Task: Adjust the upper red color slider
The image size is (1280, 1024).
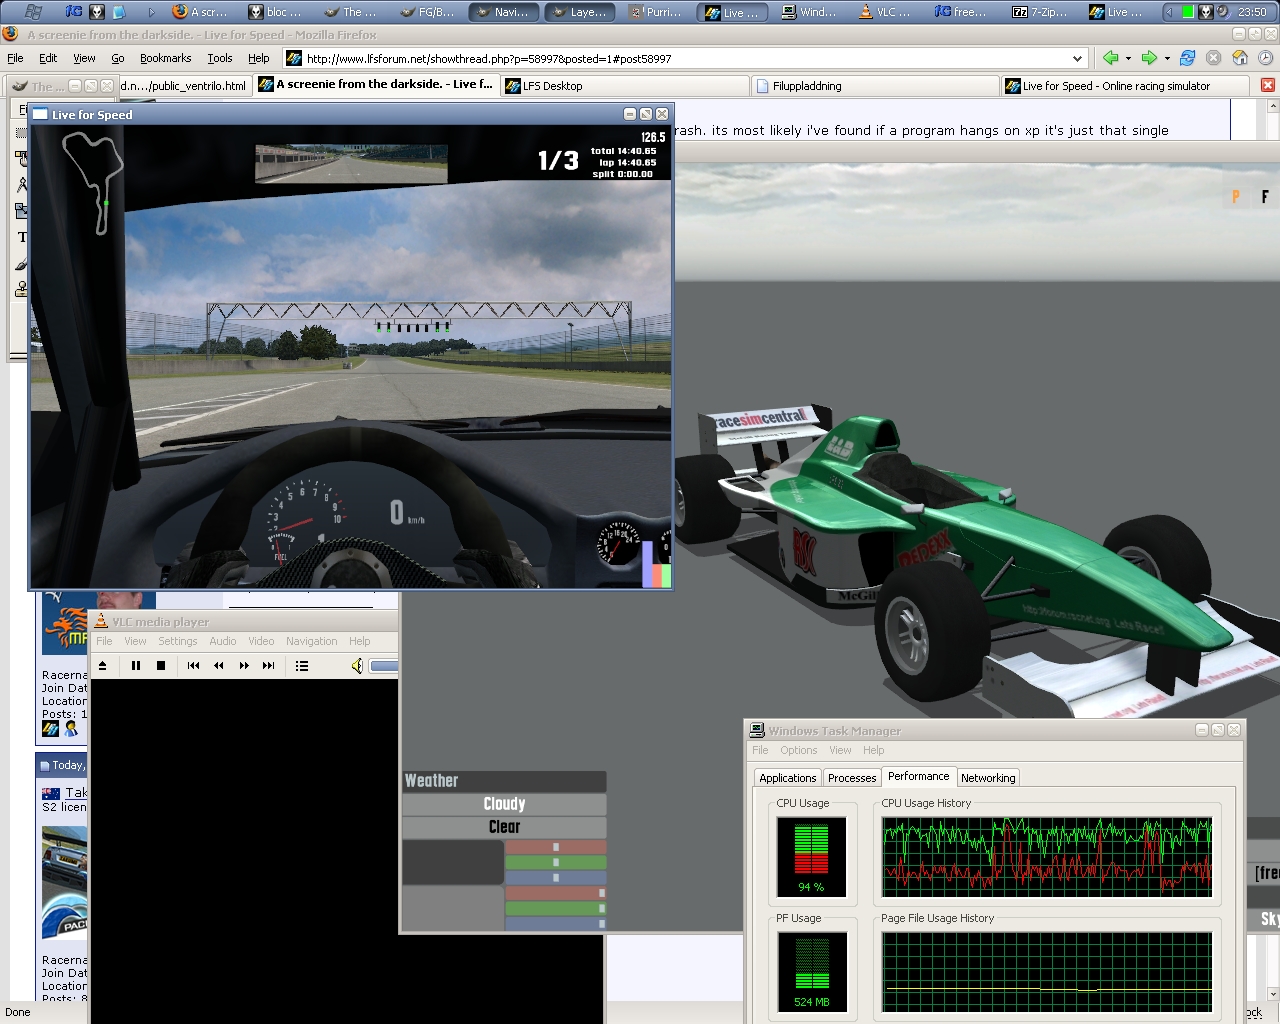Action: (x=556, y=847)
